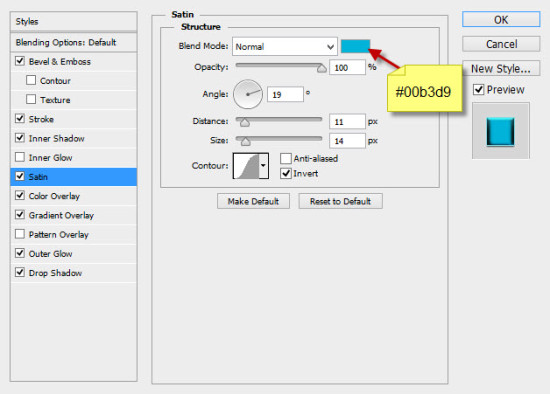Select the Texture sub-item label
Screen dimensions: 550x394
click(x=55, y=100)
